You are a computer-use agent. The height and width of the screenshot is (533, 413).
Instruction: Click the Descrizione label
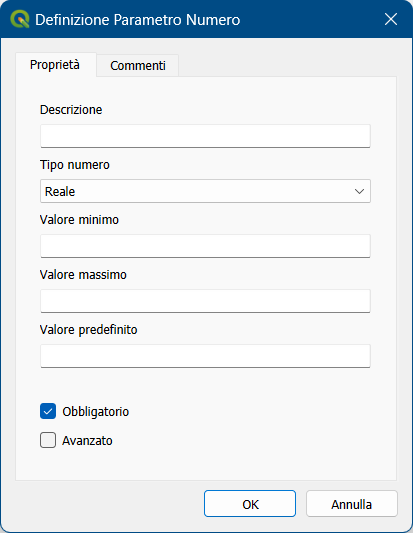[71, 110]
